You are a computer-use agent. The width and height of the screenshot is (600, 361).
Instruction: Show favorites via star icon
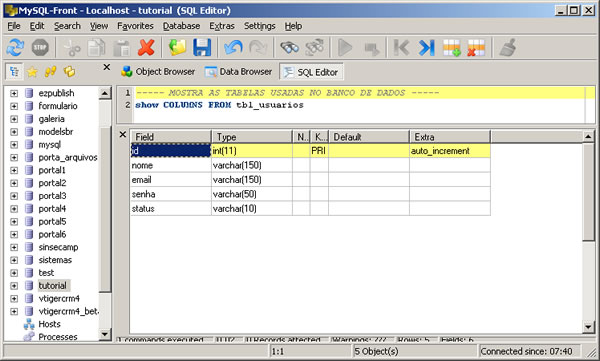point(33,72)
